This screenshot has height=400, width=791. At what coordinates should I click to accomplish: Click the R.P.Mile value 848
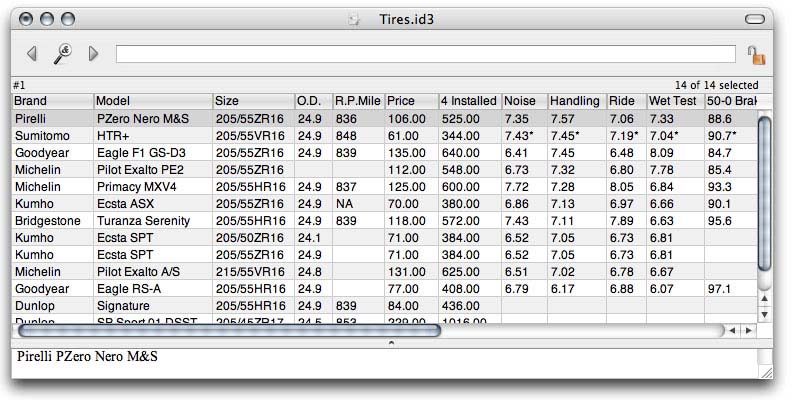click(x=358, y=136)
